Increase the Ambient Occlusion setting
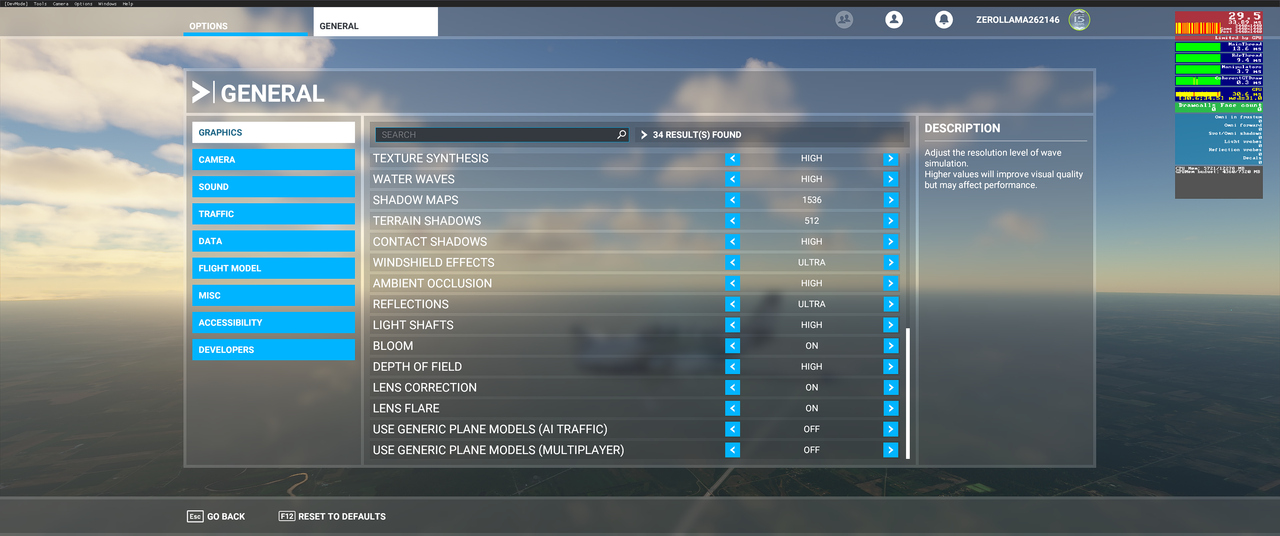The width and height of the screenshot is (1280, 536). point(890,284)
